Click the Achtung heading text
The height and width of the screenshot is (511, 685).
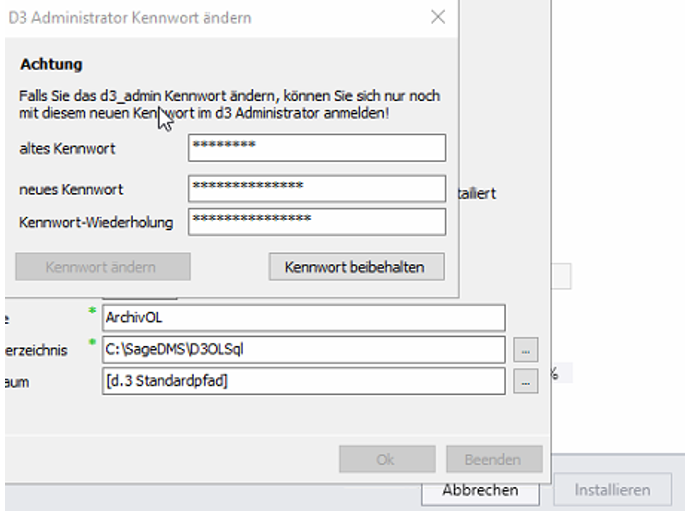(x=51, y=65)
